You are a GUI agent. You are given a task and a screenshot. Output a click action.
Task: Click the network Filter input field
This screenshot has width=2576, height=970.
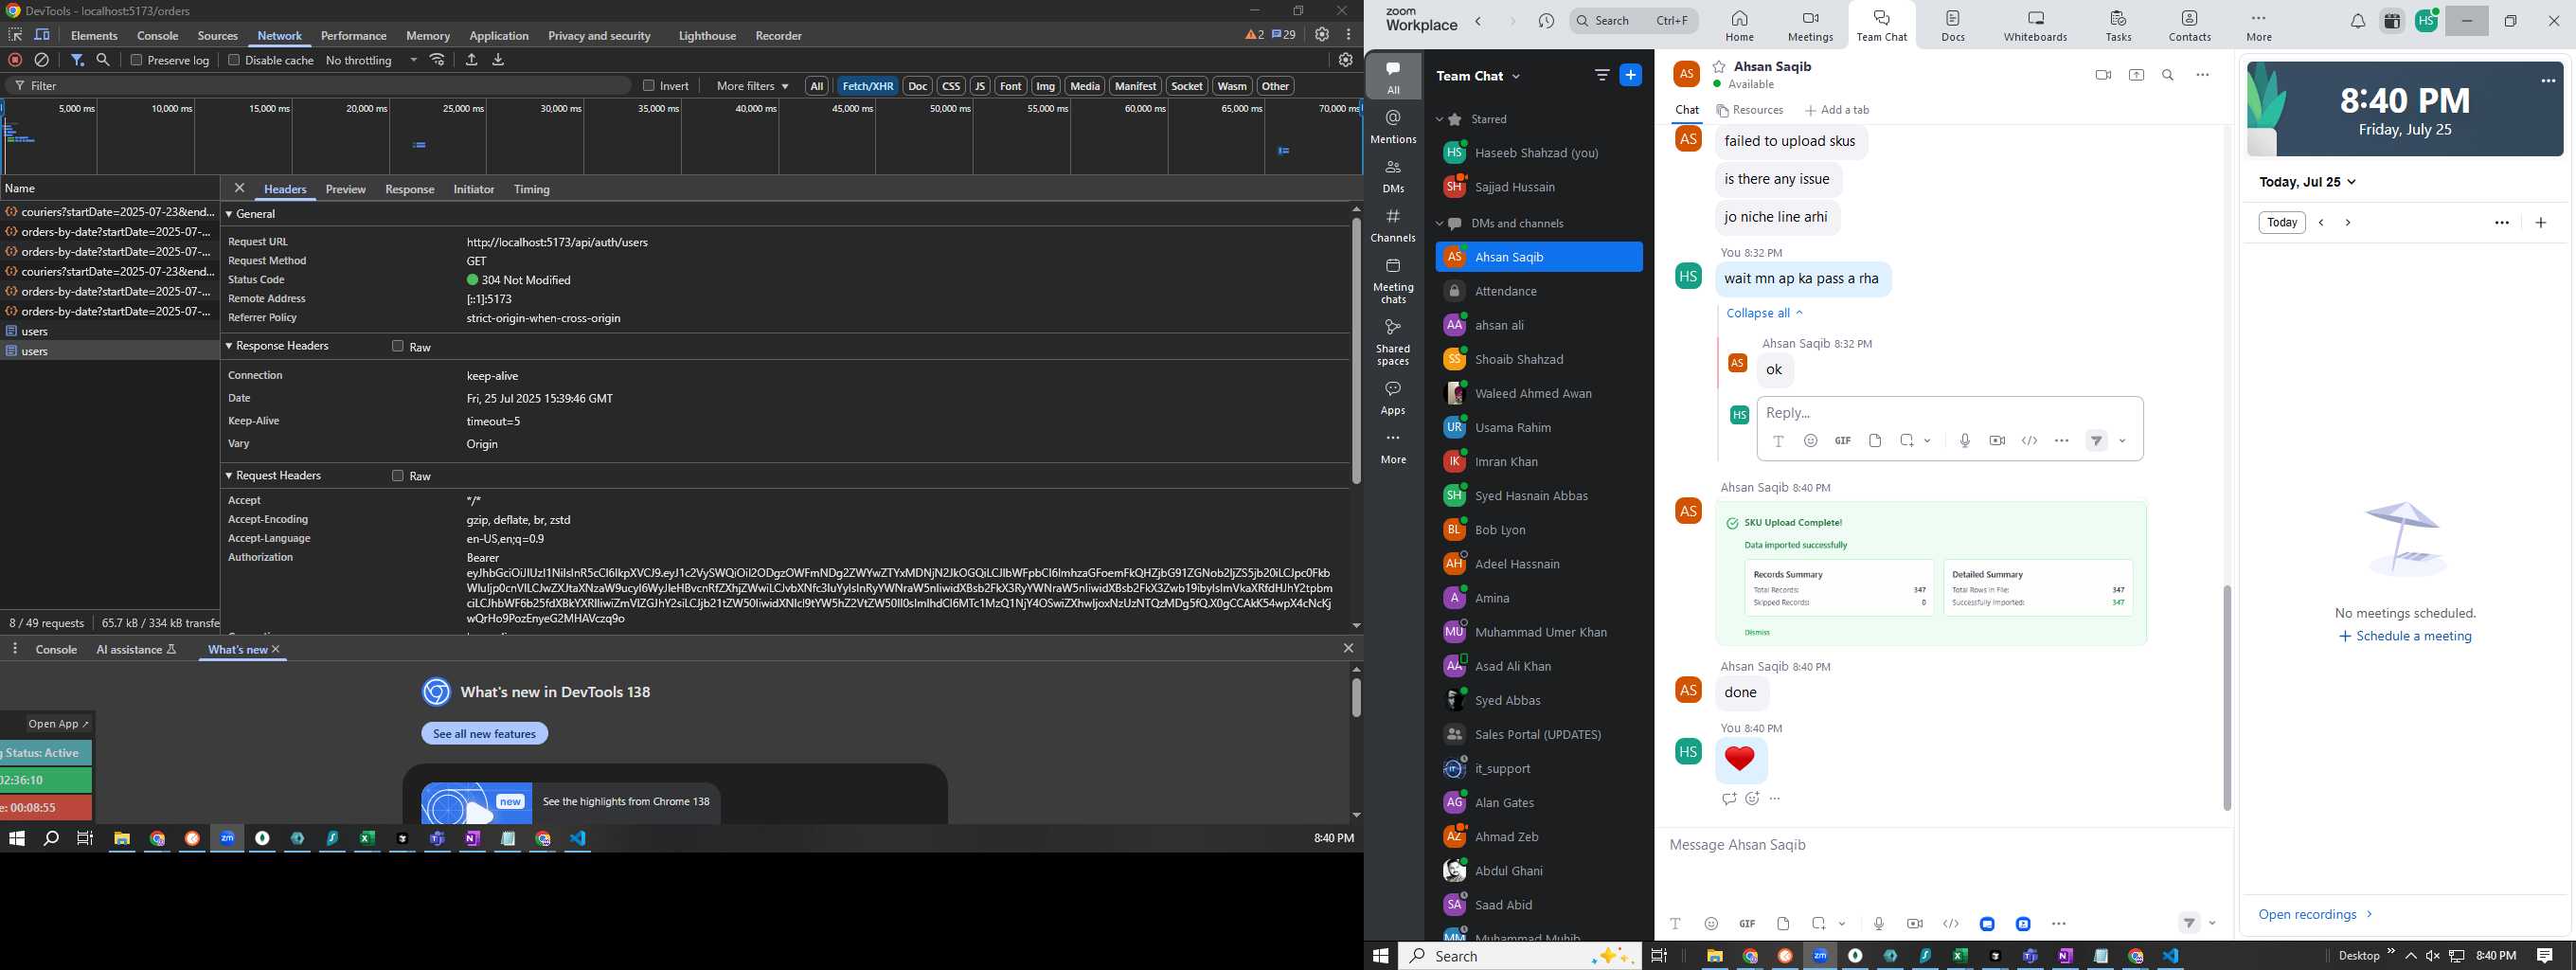[x=320, y=86]
